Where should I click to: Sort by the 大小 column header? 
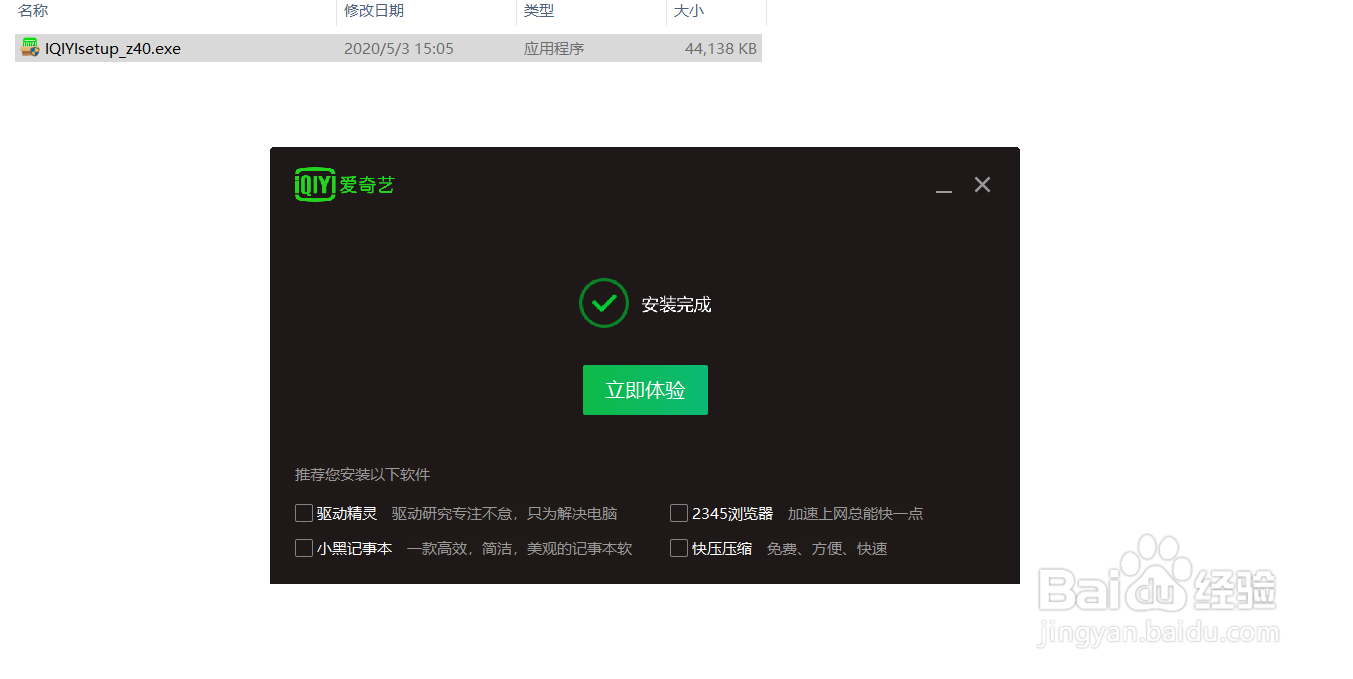(688, 11)
